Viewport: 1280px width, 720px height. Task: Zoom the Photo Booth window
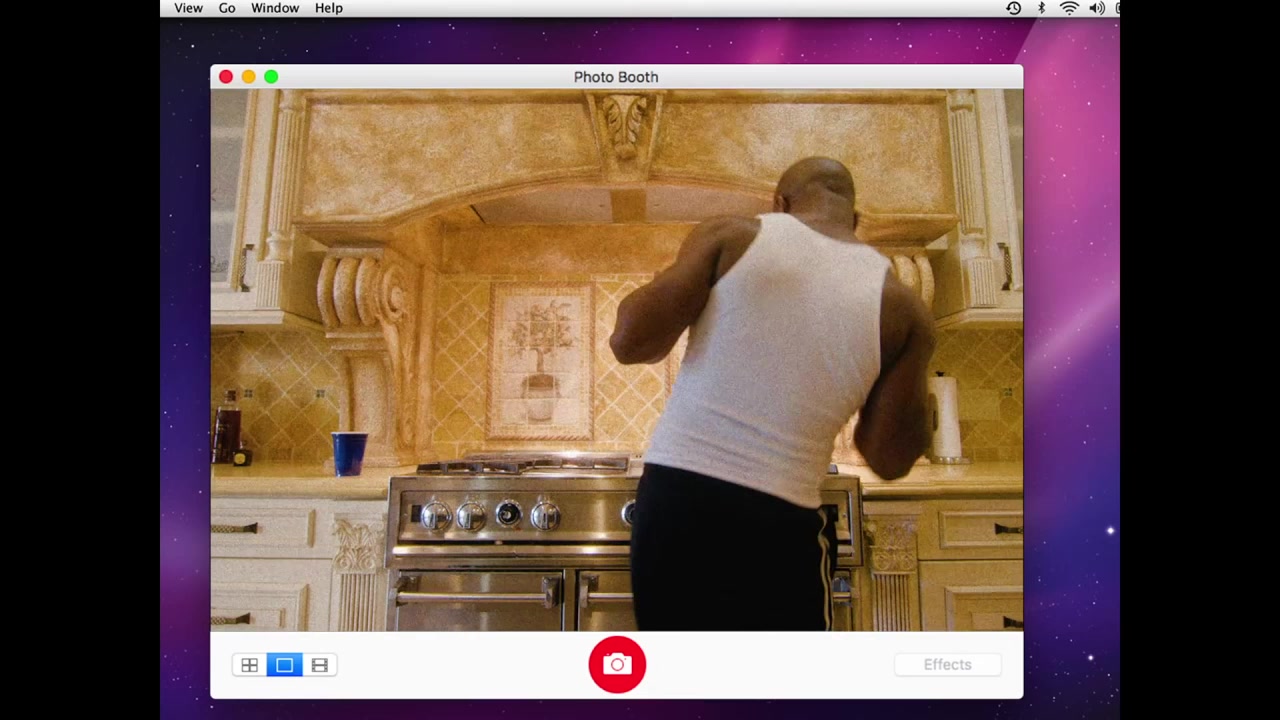tap(271, 77)
